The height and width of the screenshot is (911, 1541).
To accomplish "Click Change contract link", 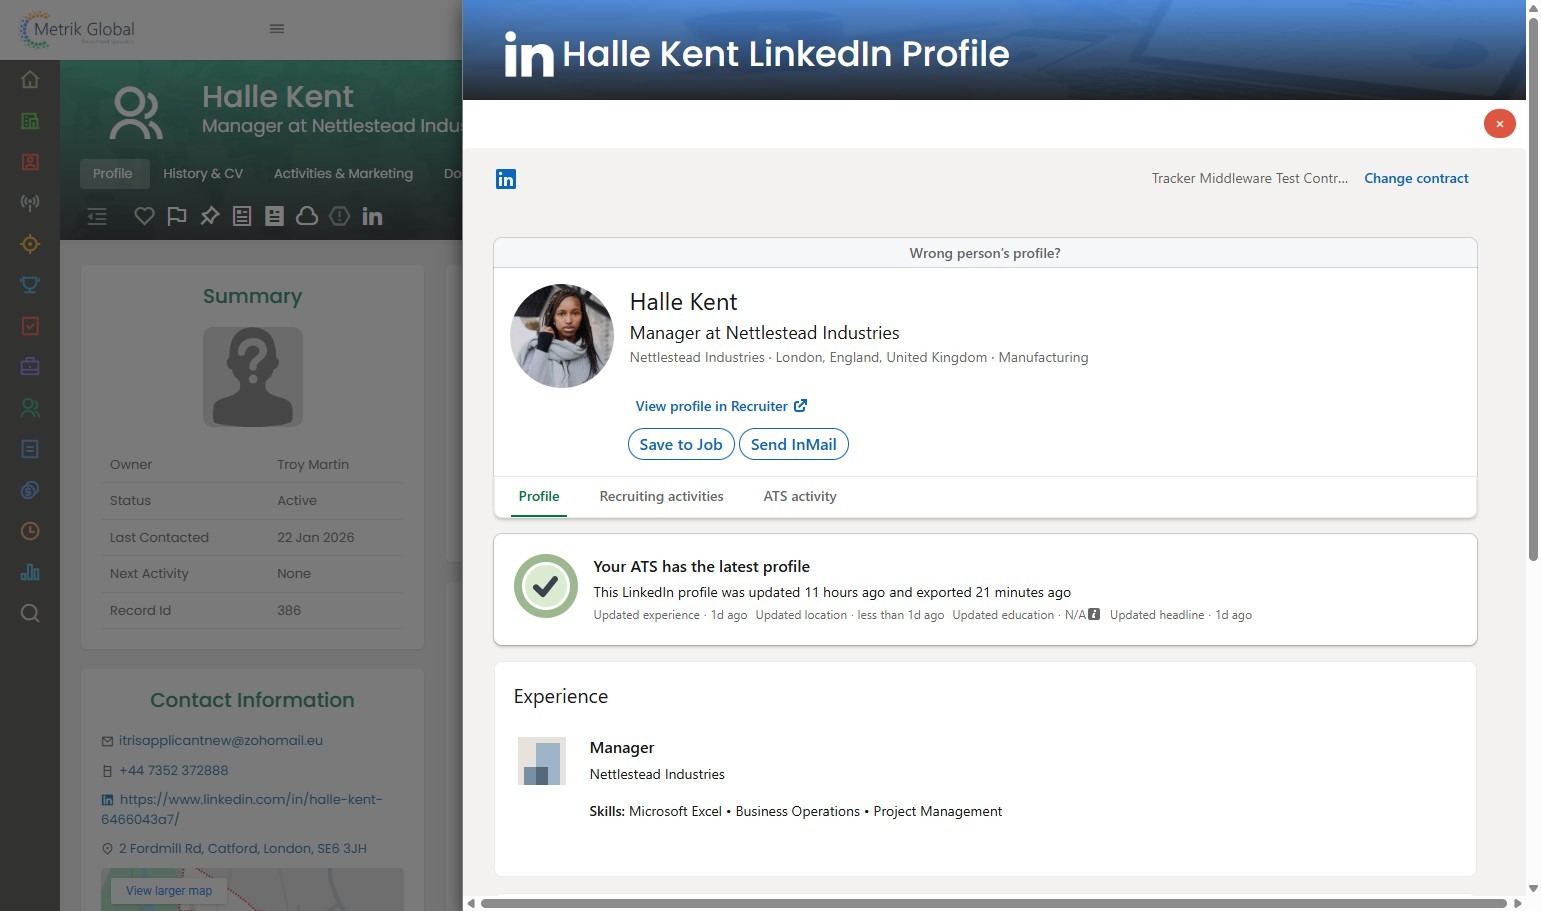I will pyautogui.click(x=1415, y=178).
